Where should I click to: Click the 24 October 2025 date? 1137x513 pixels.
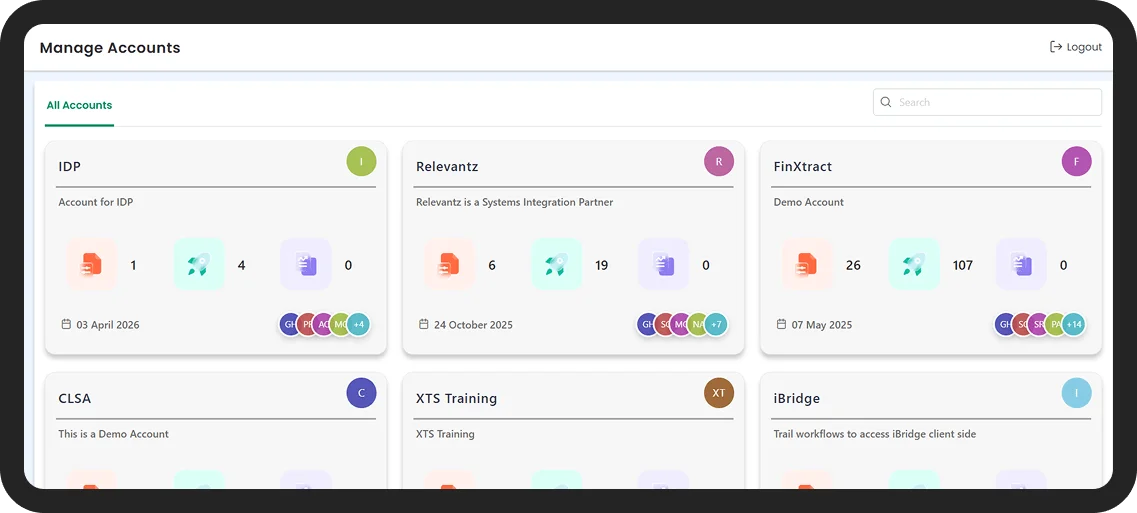coord(474,325)
